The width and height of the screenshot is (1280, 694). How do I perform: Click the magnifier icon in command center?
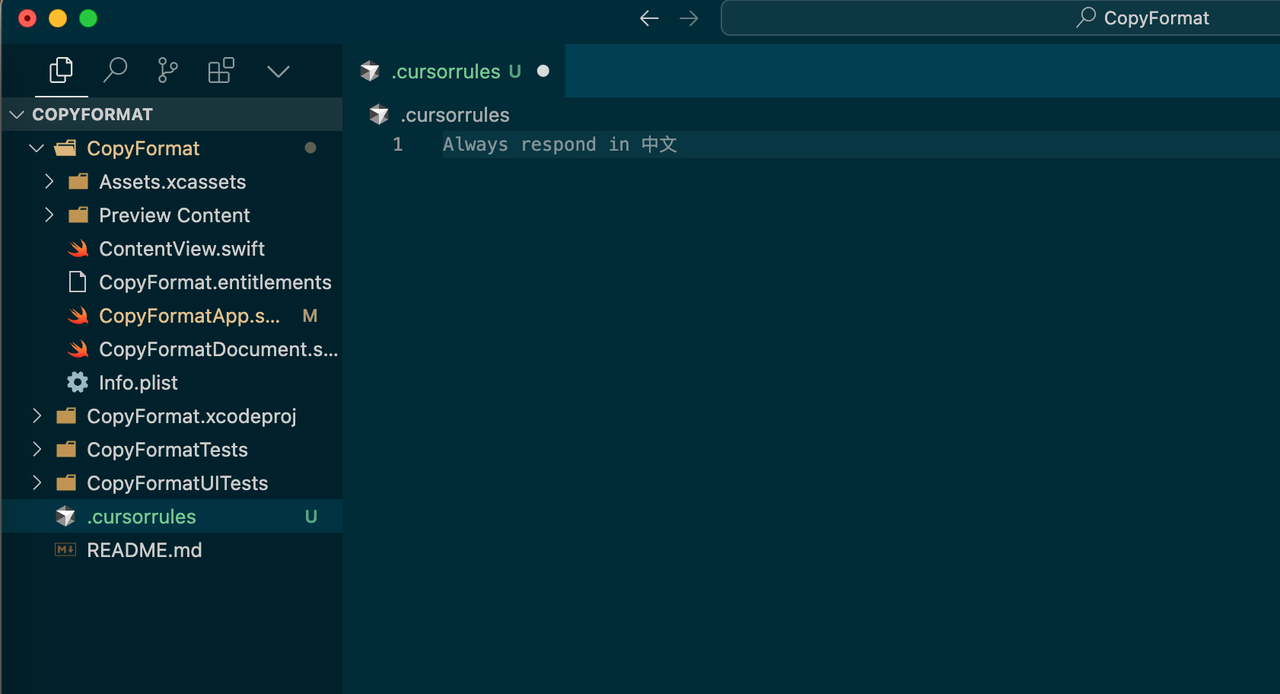[1085, 18]
